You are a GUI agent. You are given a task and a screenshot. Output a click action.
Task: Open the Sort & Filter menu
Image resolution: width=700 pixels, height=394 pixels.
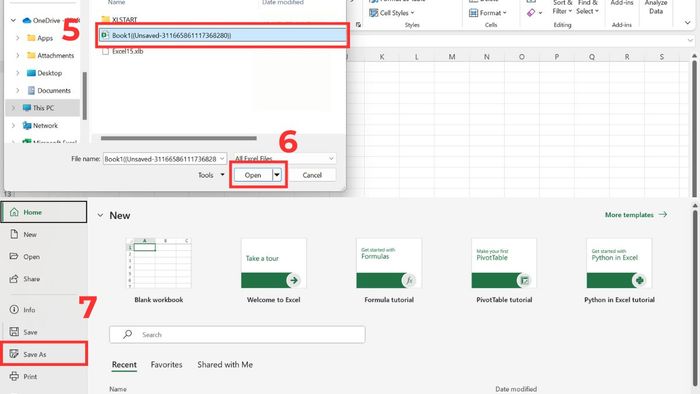562,7
